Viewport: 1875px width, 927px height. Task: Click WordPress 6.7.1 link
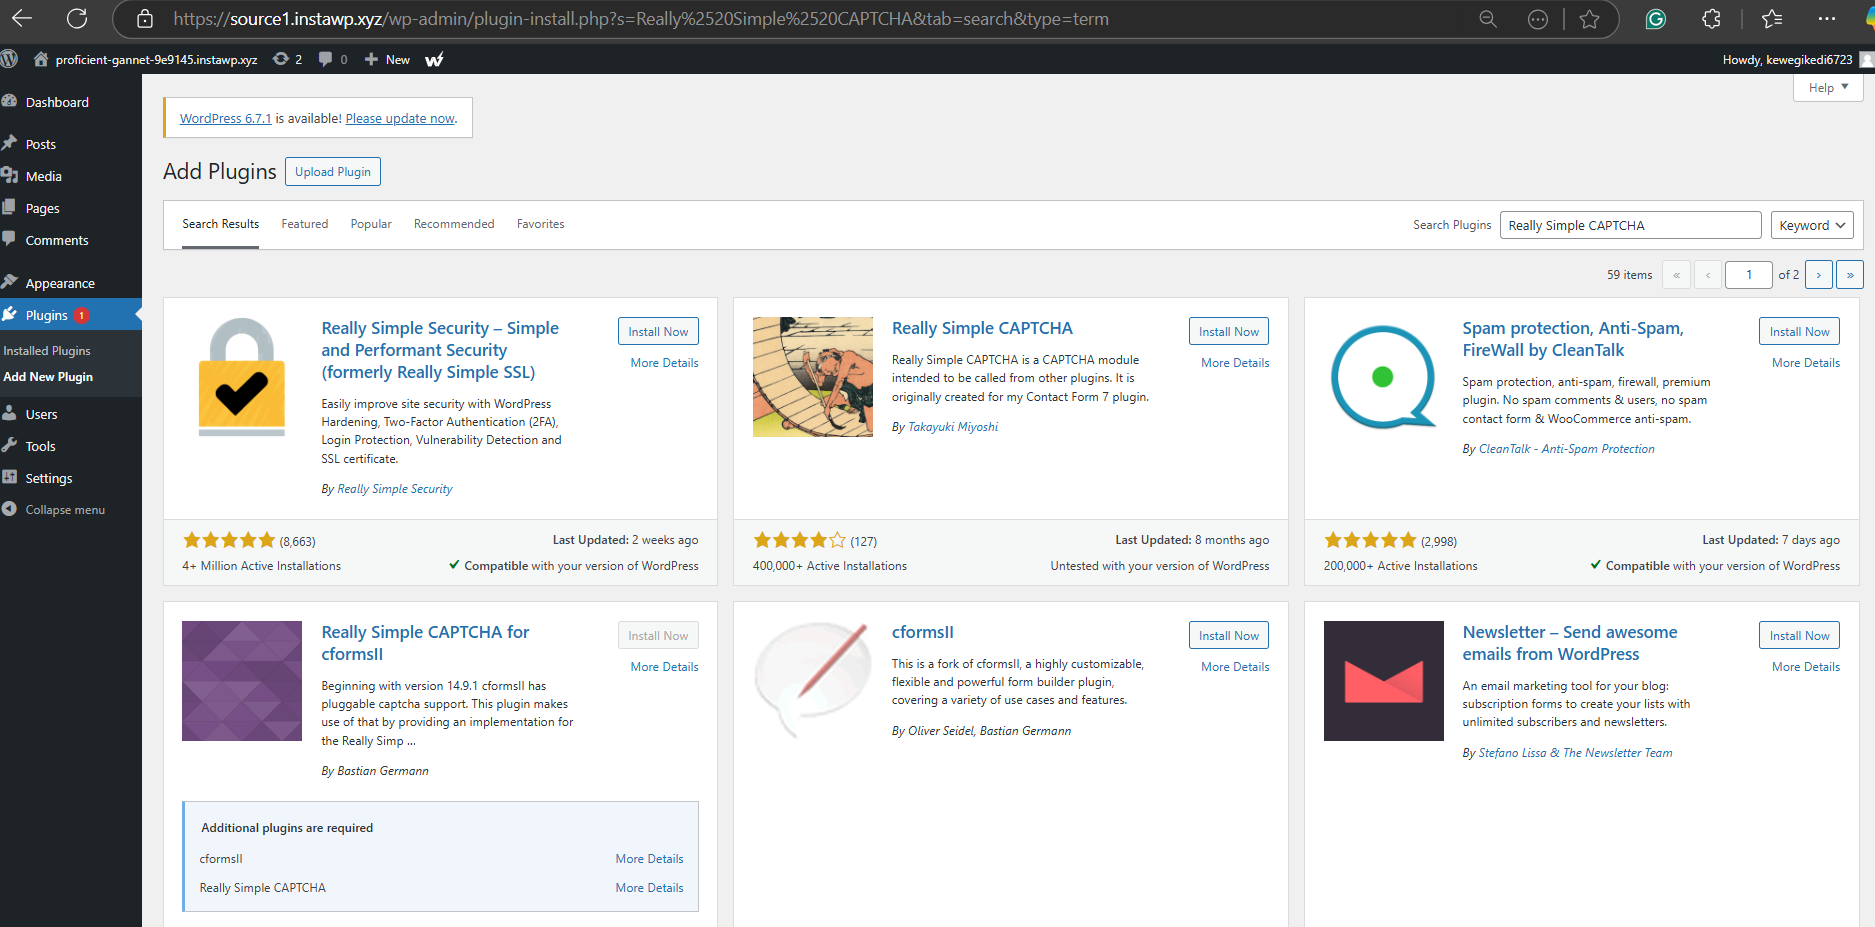pos(225,118)
